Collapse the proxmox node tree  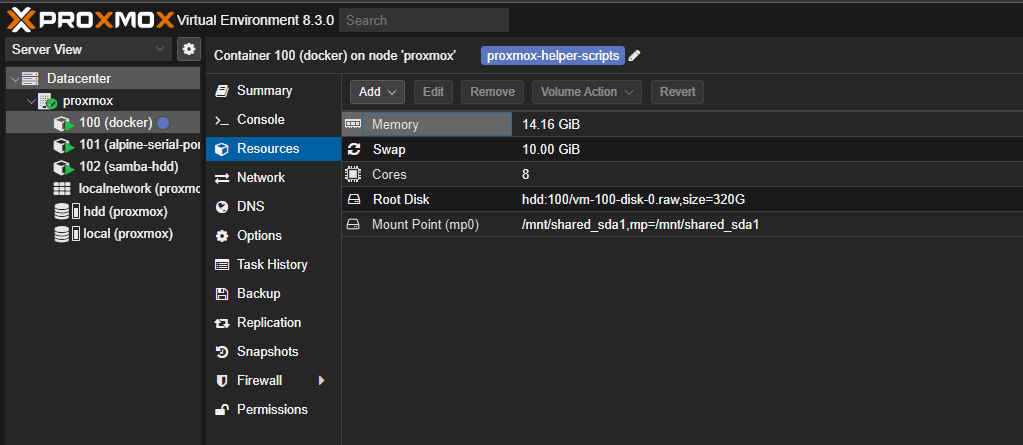[31, 101]
